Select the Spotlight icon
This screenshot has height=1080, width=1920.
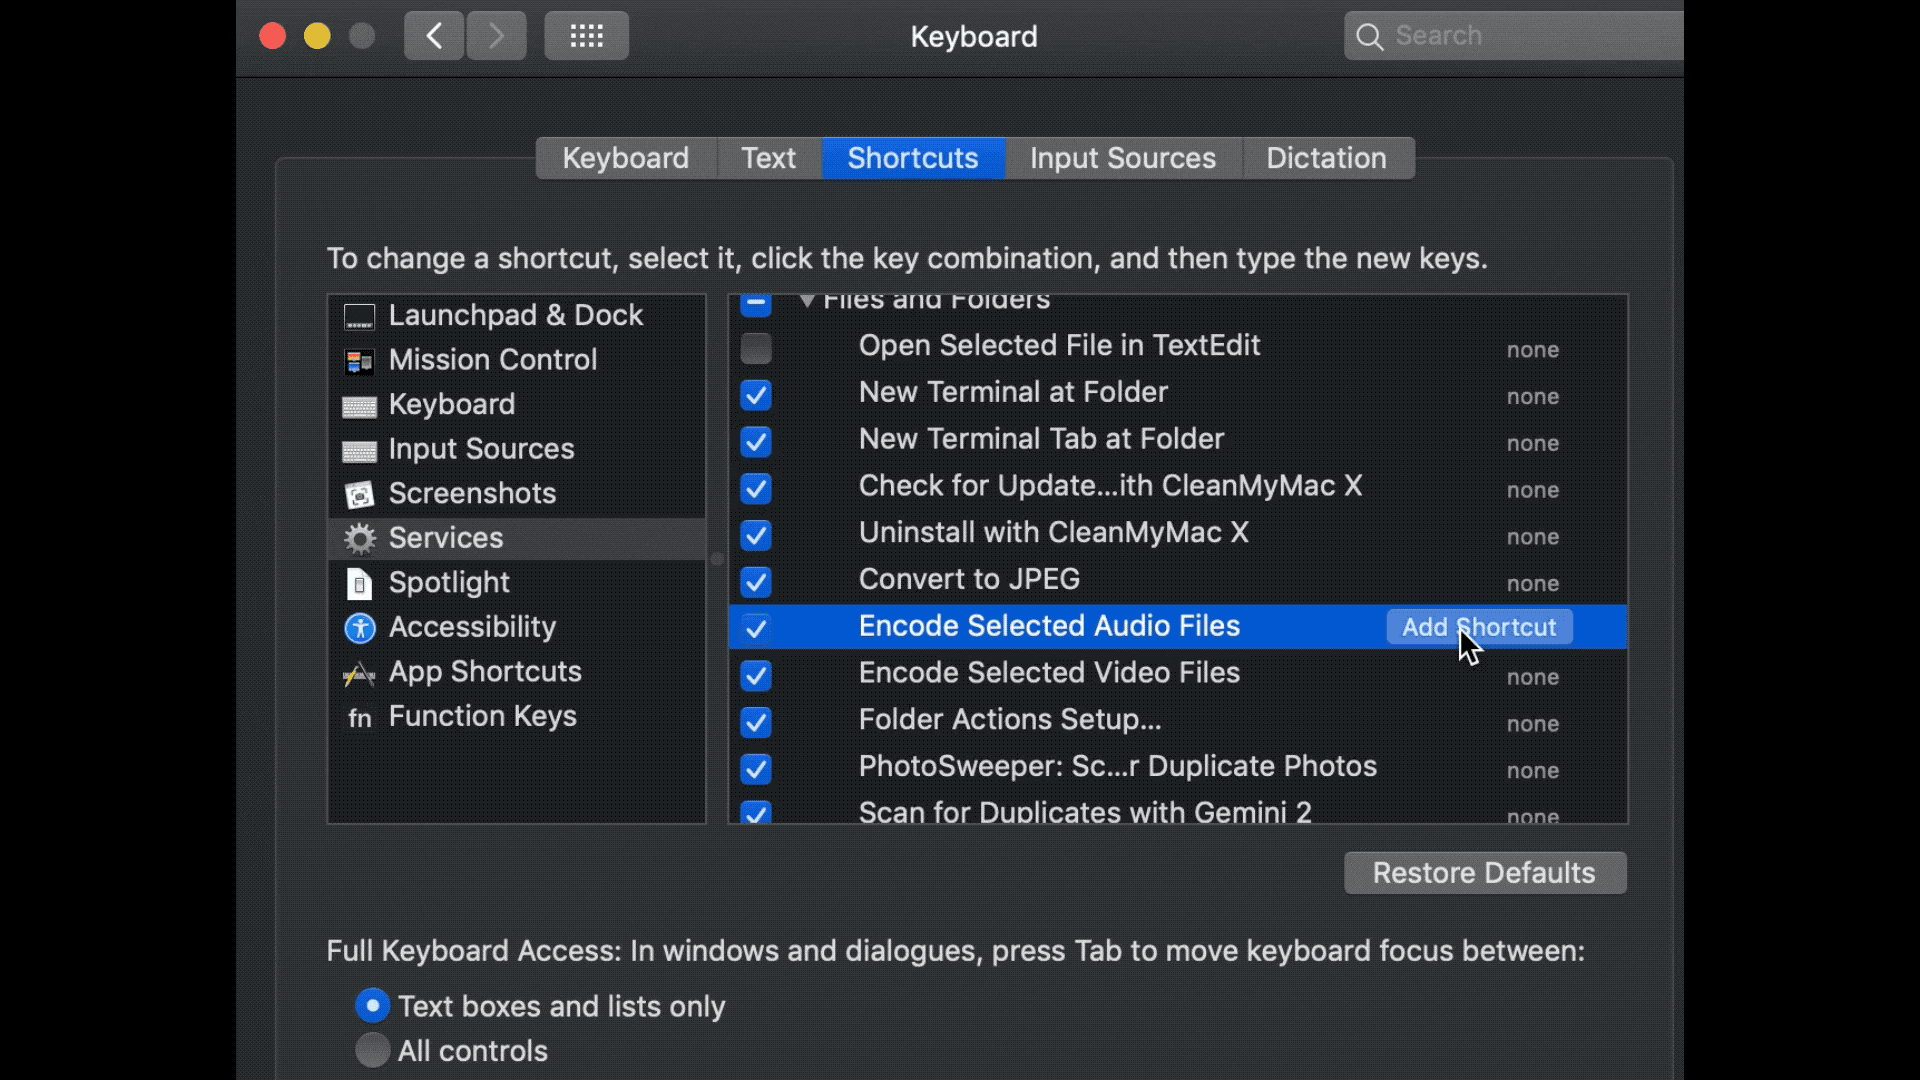click(359, 582)
